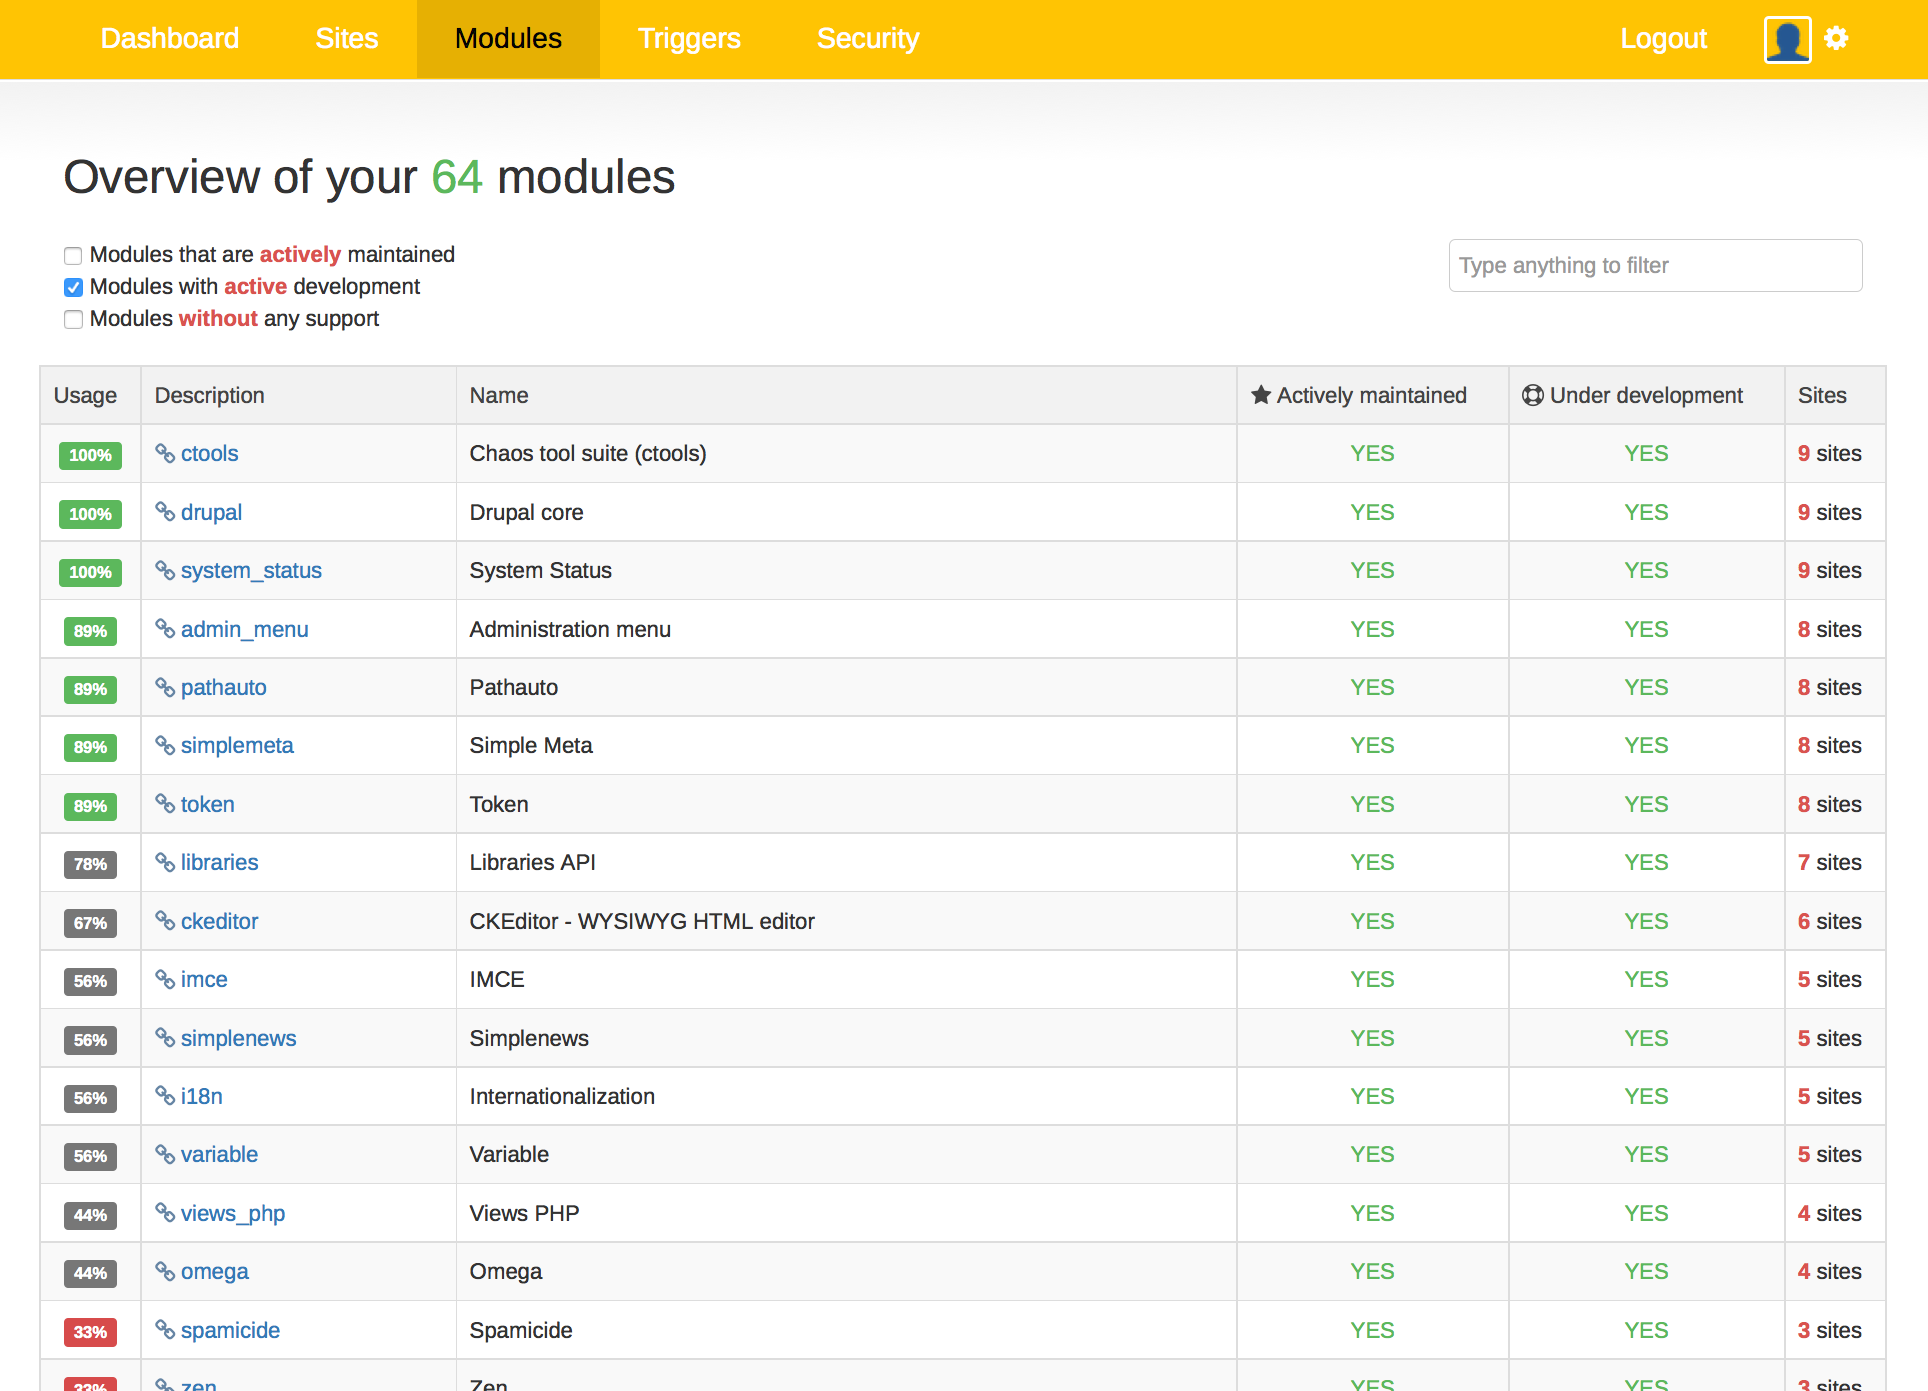Screen dimensions: 1928x1391
Task: Open the libraries module link
Action: point(219,862)
